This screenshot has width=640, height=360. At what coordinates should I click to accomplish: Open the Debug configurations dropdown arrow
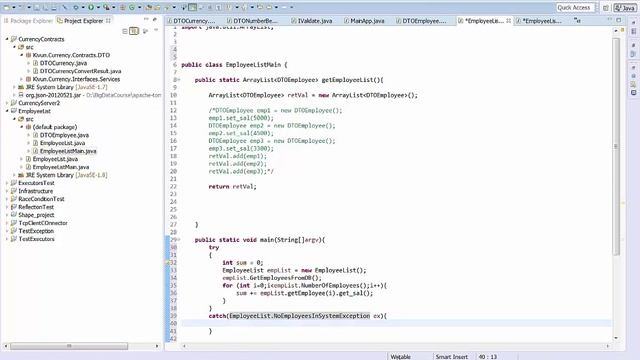click(x=83, y=7)
